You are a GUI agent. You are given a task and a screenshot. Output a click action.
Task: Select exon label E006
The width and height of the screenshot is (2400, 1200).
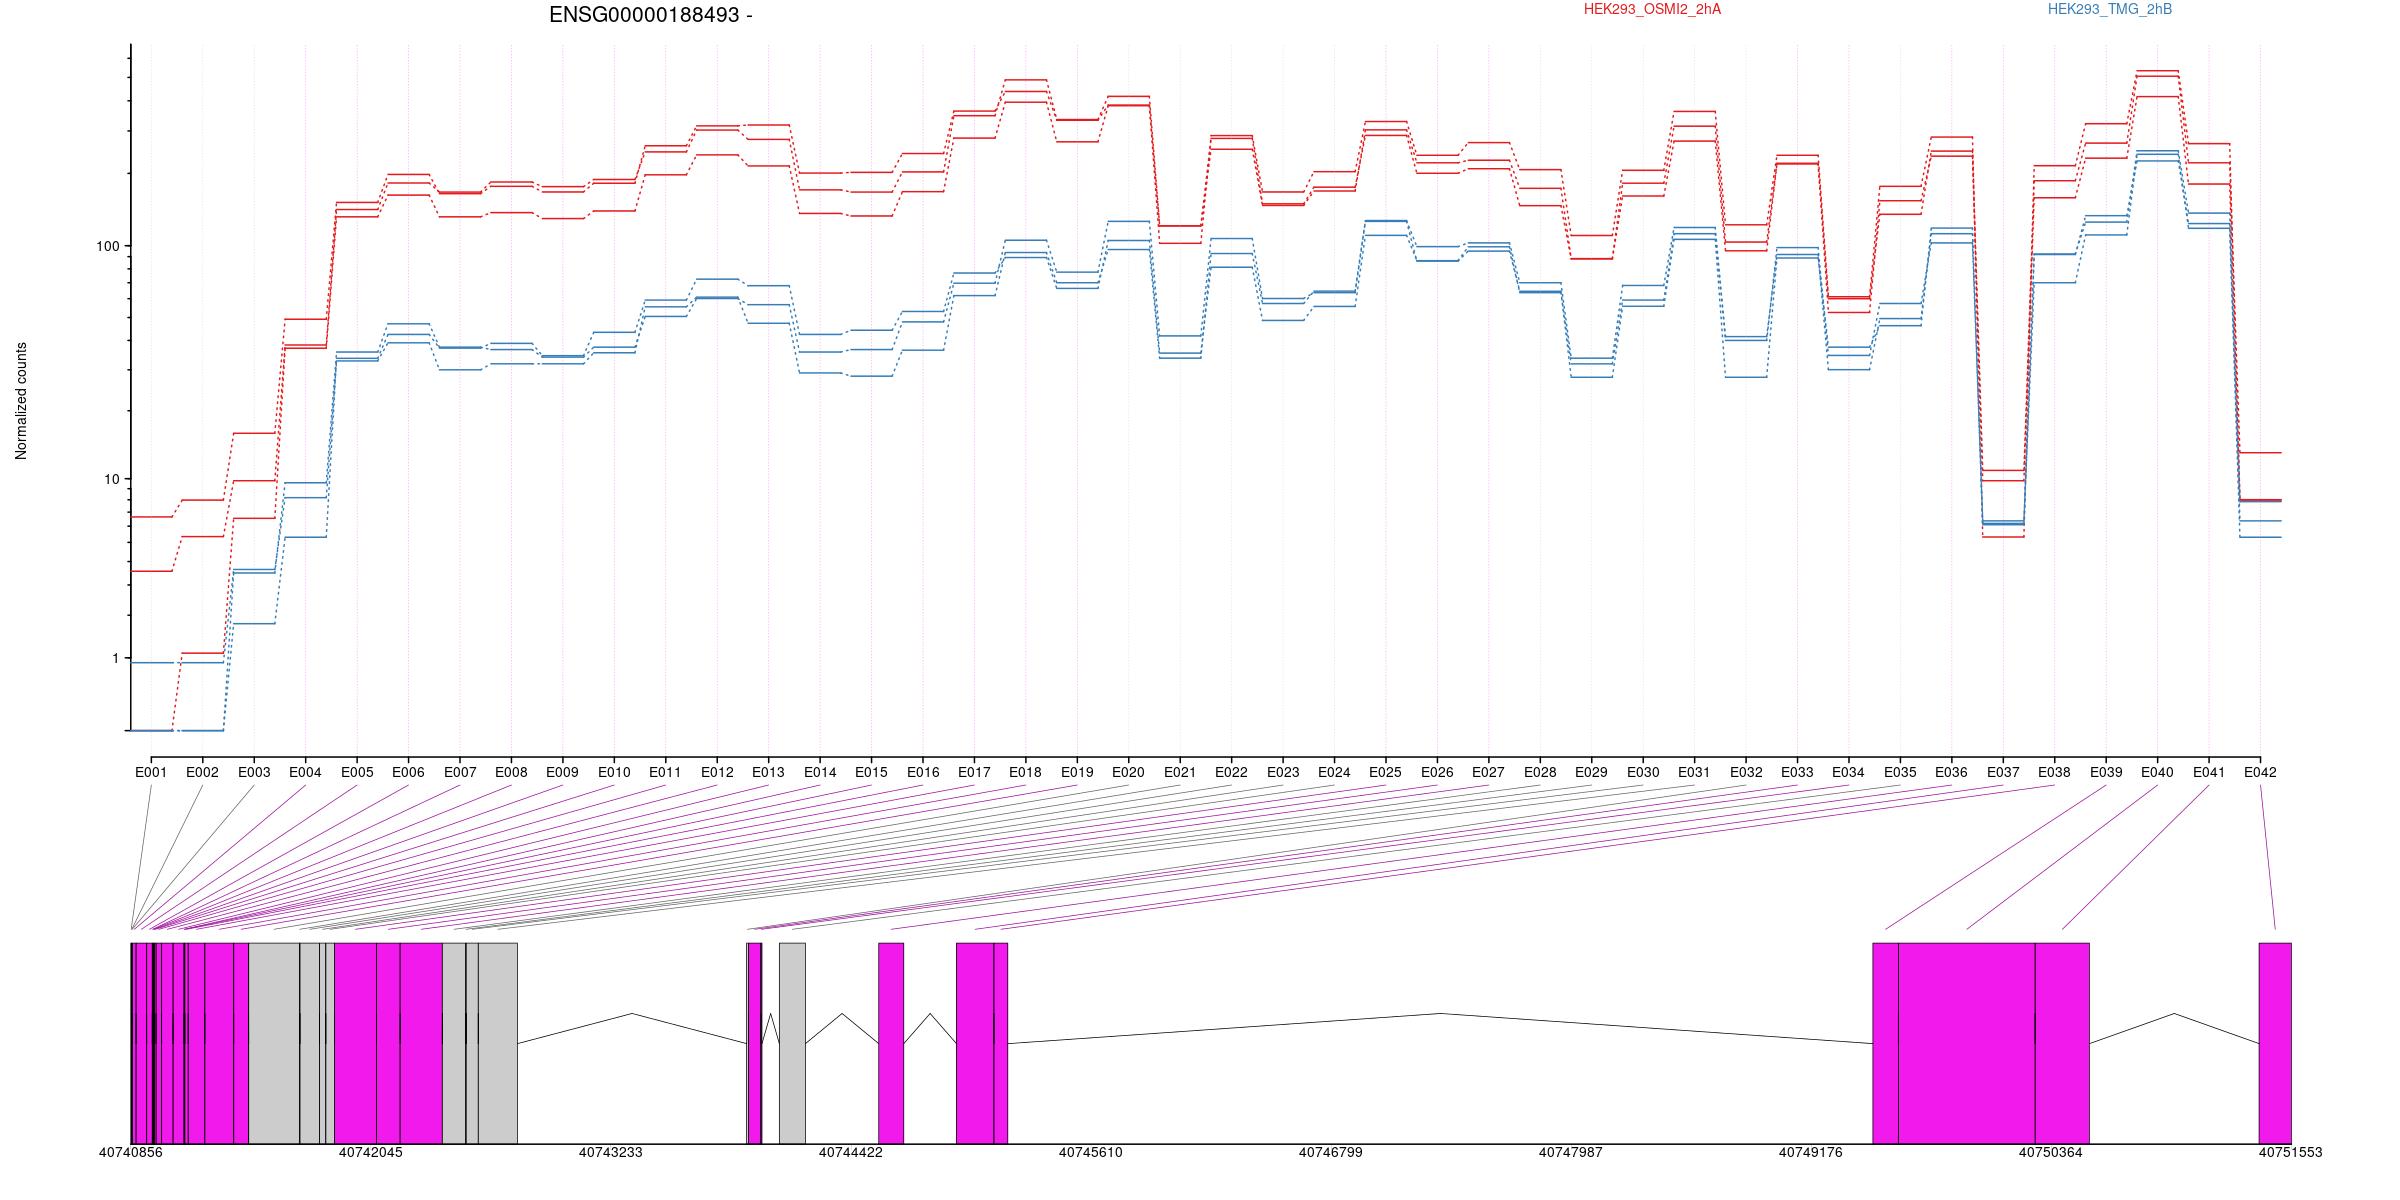click(408, 772)
